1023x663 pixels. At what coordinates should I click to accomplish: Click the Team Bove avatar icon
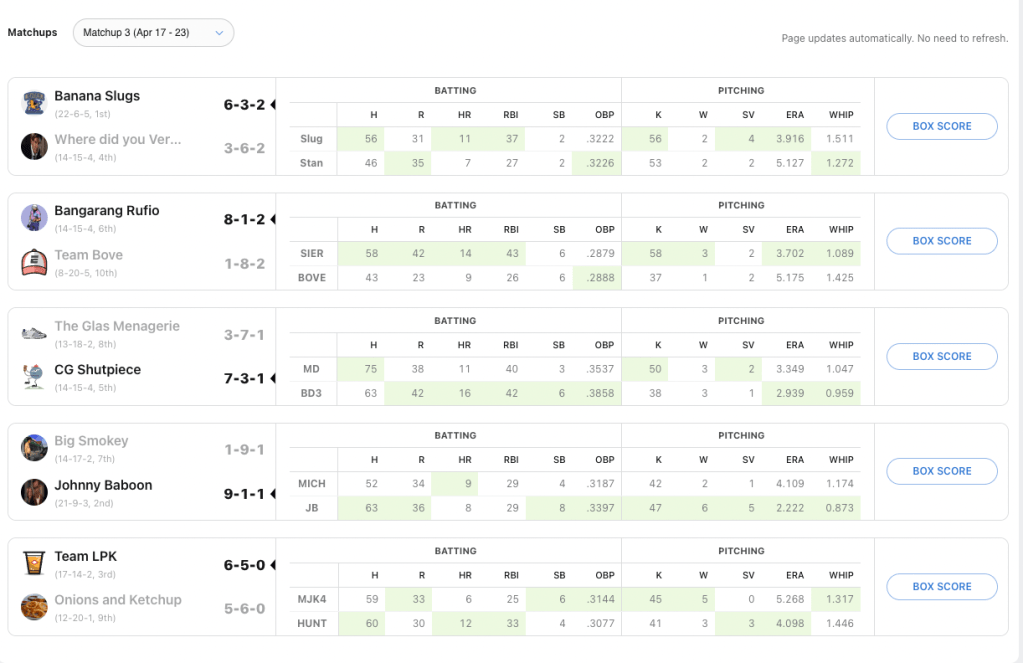[35, 262]
